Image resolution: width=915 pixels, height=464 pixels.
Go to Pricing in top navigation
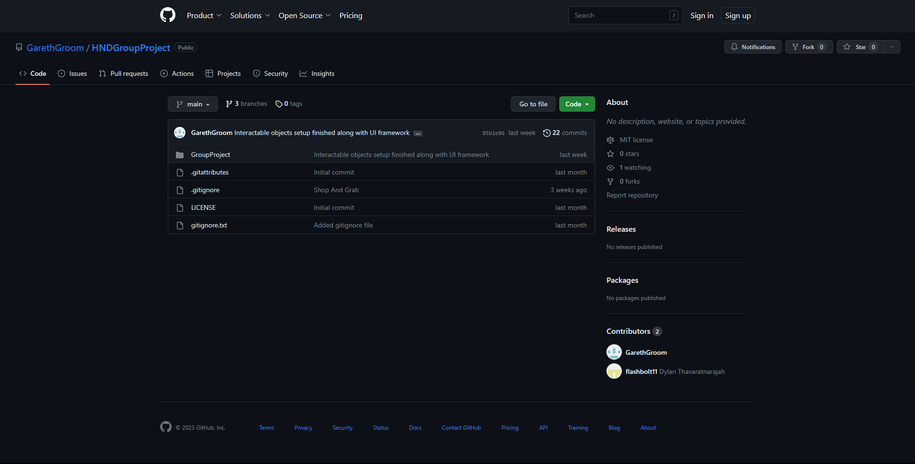[x=351, y=16]
